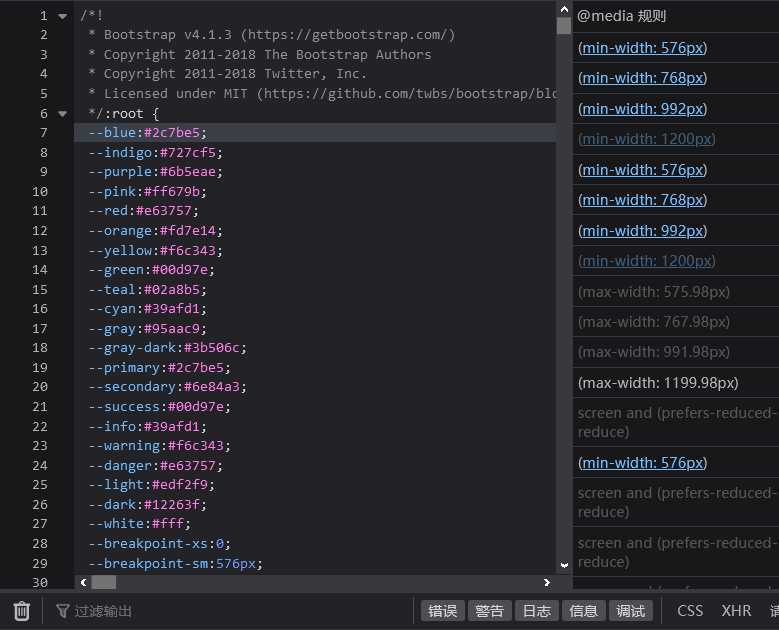Toggle the 调试 debug filter
This screenshot has width=779, height=630.
coord(630,611)
